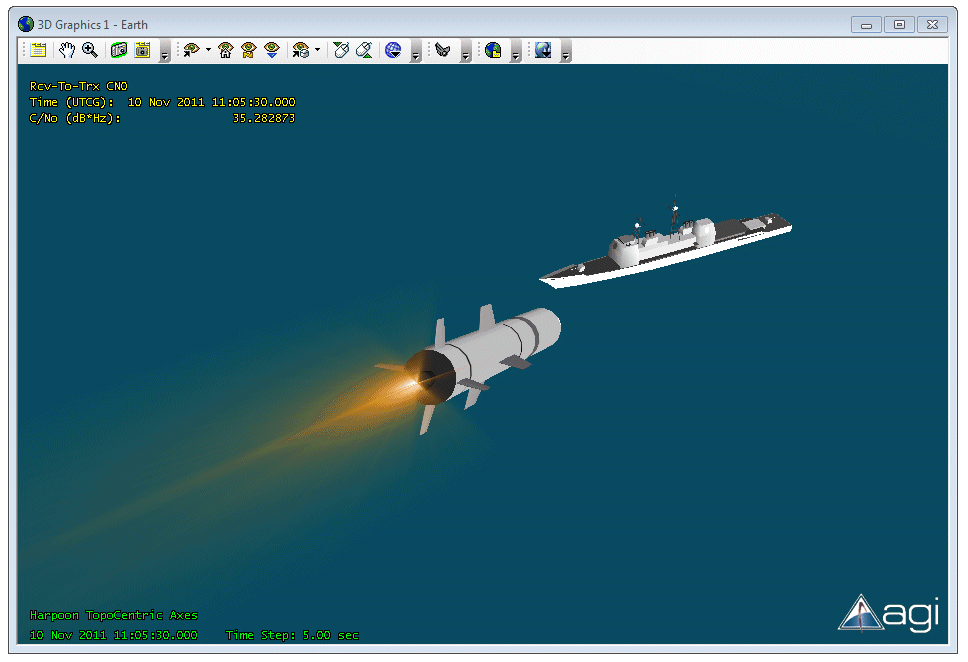Toggle the first mouse mode icon

coord(342,50)
